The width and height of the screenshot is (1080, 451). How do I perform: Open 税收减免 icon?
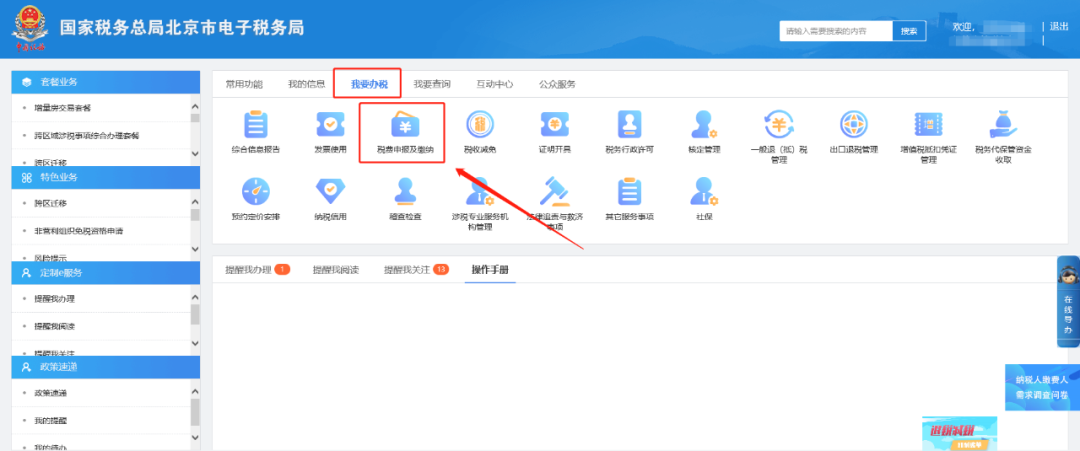[479, 125]
